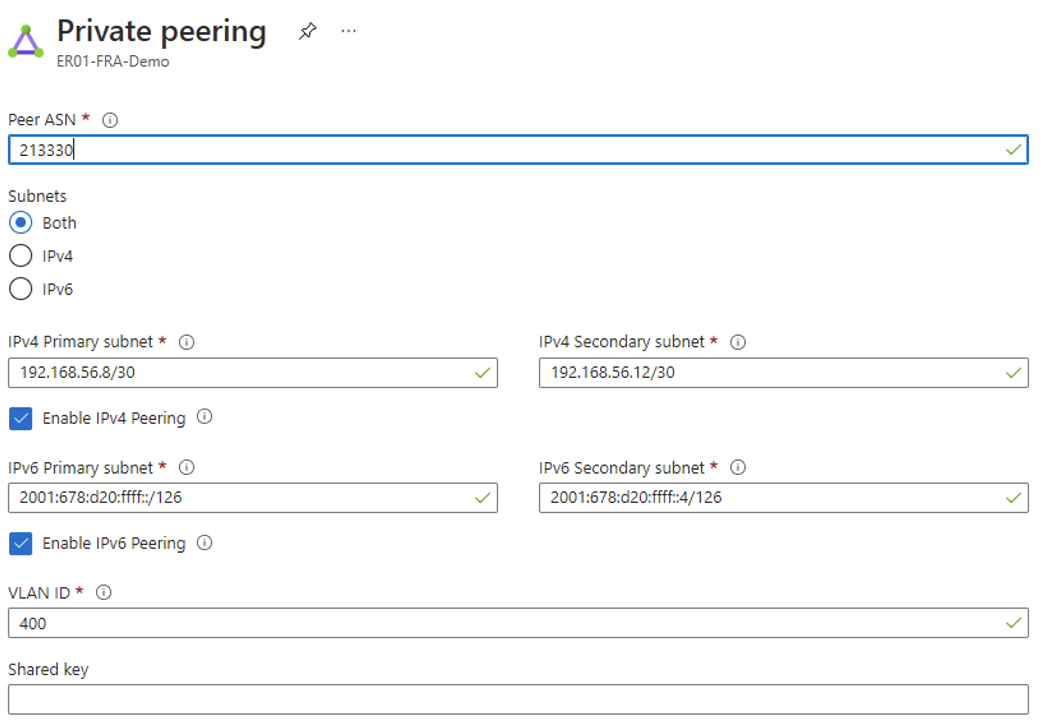Viewport: 1051px width, 727px height.
Task: Choose the Both subnets option
Action: click(20, 222)
